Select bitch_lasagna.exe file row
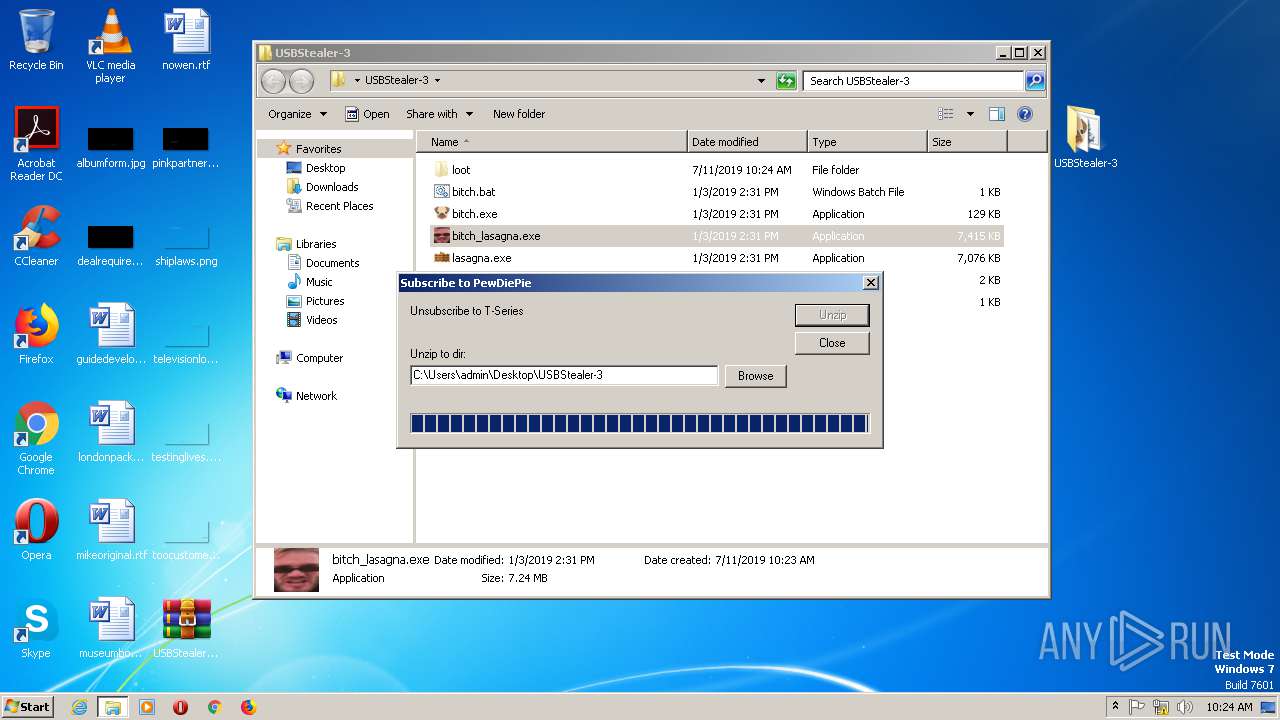 coord(716,236)
